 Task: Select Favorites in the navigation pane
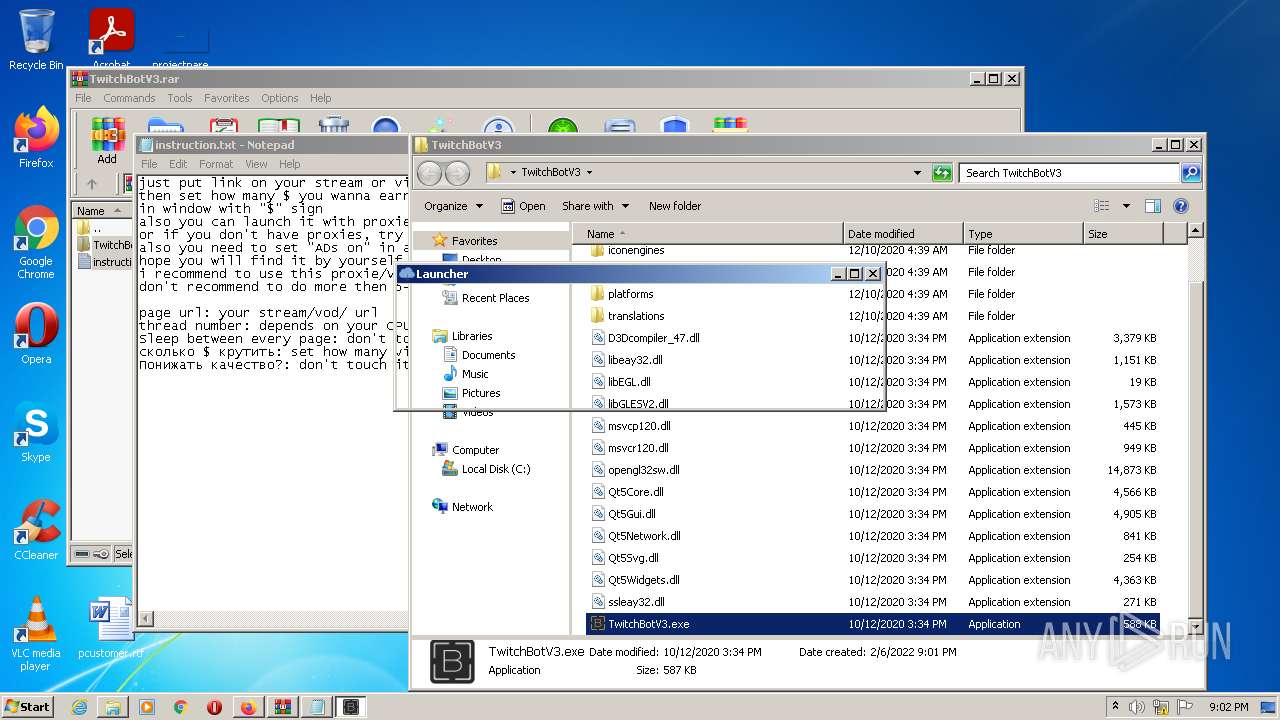tap(474, 241)
